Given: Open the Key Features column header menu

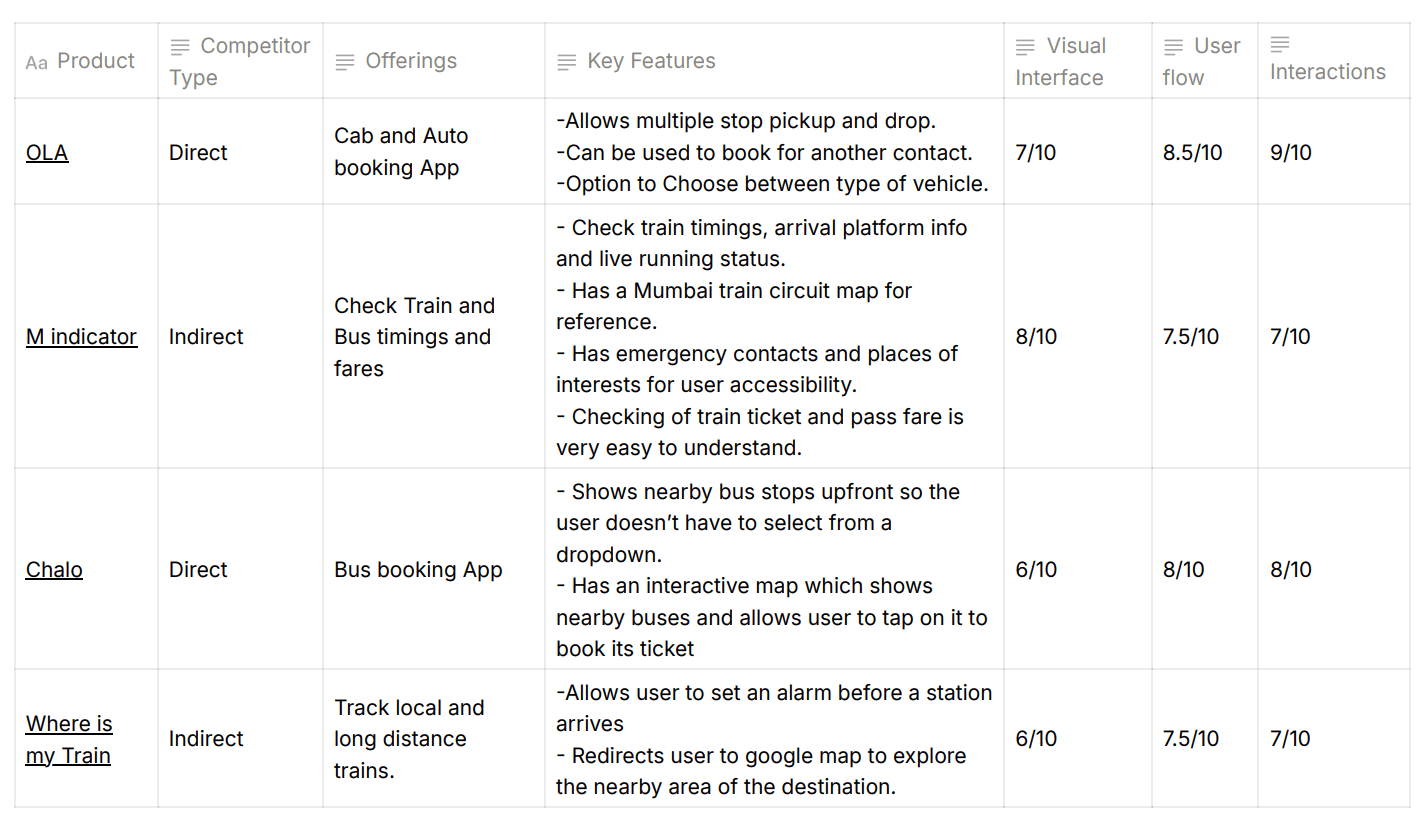Looking at the screenshot, I should pos(651,61).
